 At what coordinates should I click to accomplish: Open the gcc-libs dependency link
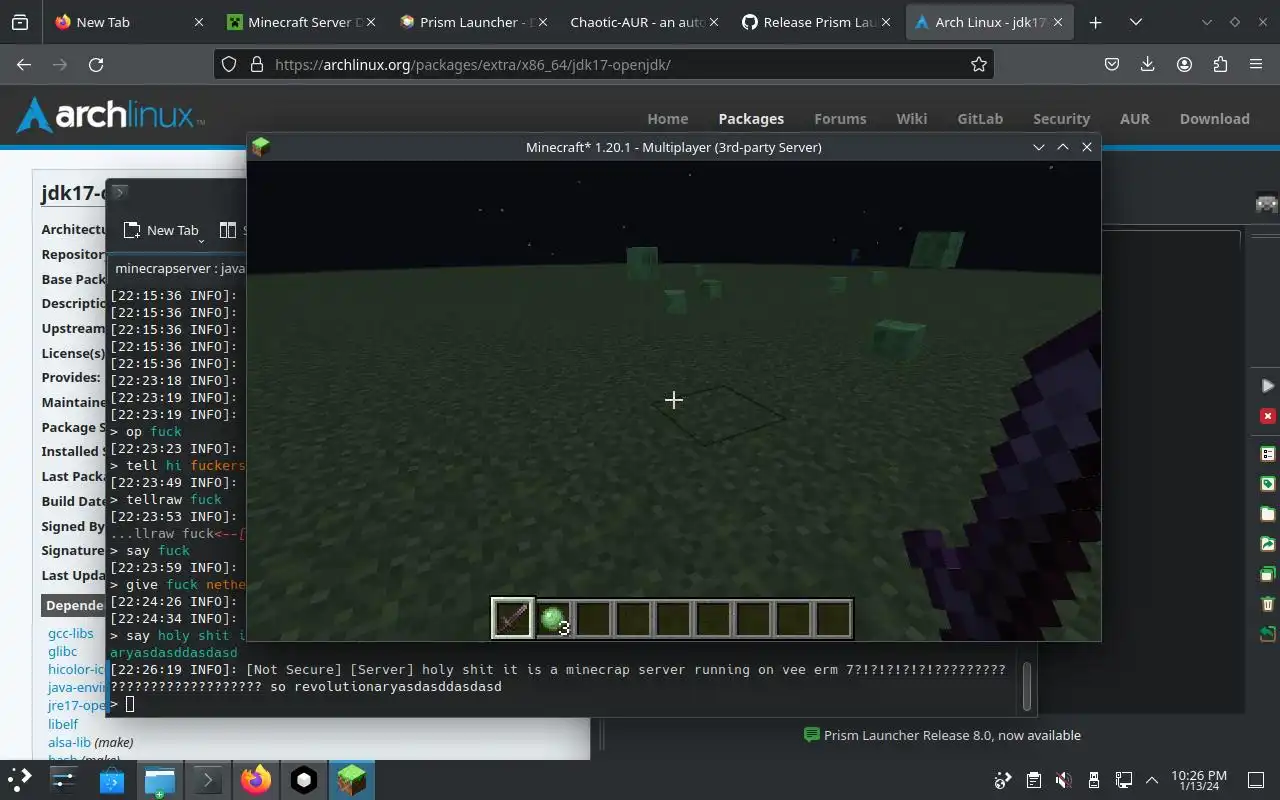click(x=70, y=633)
